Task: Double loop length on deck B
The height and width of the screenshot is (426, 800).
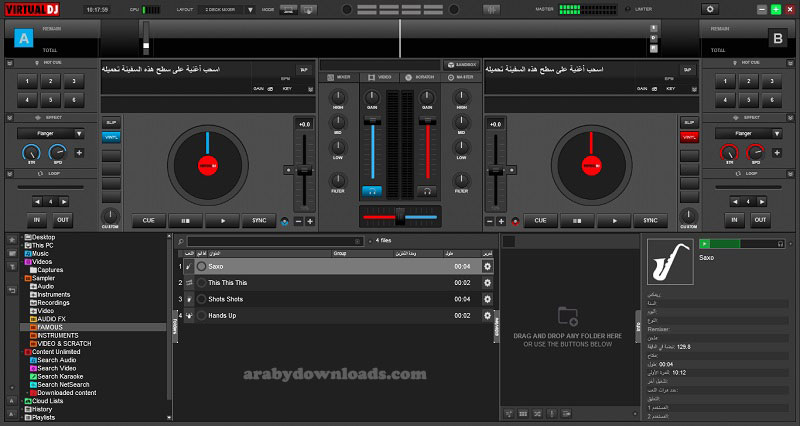Action: click(x=762, y=202)
